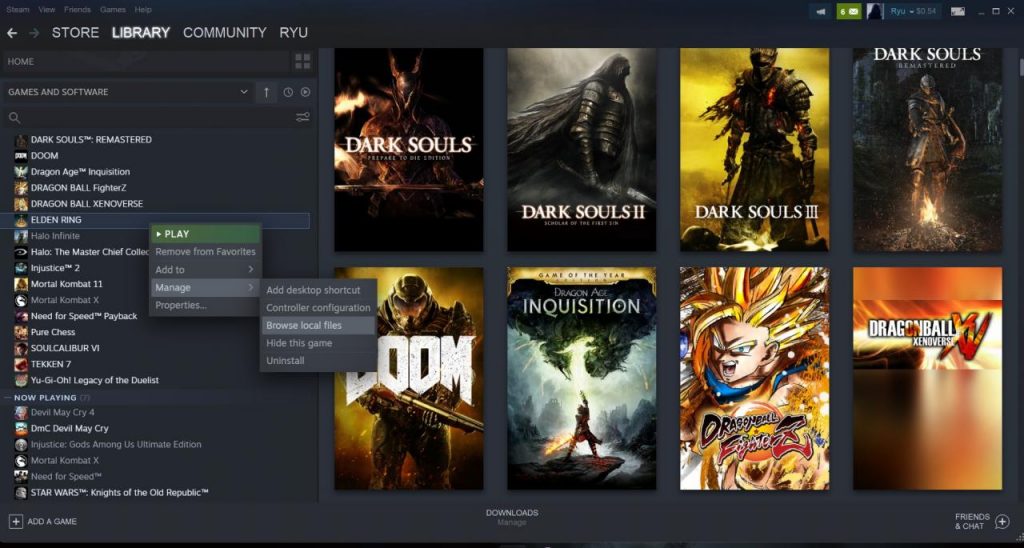Click the Add a Game plus icon
The image size is (1024, 548).
tap(15, 521)
